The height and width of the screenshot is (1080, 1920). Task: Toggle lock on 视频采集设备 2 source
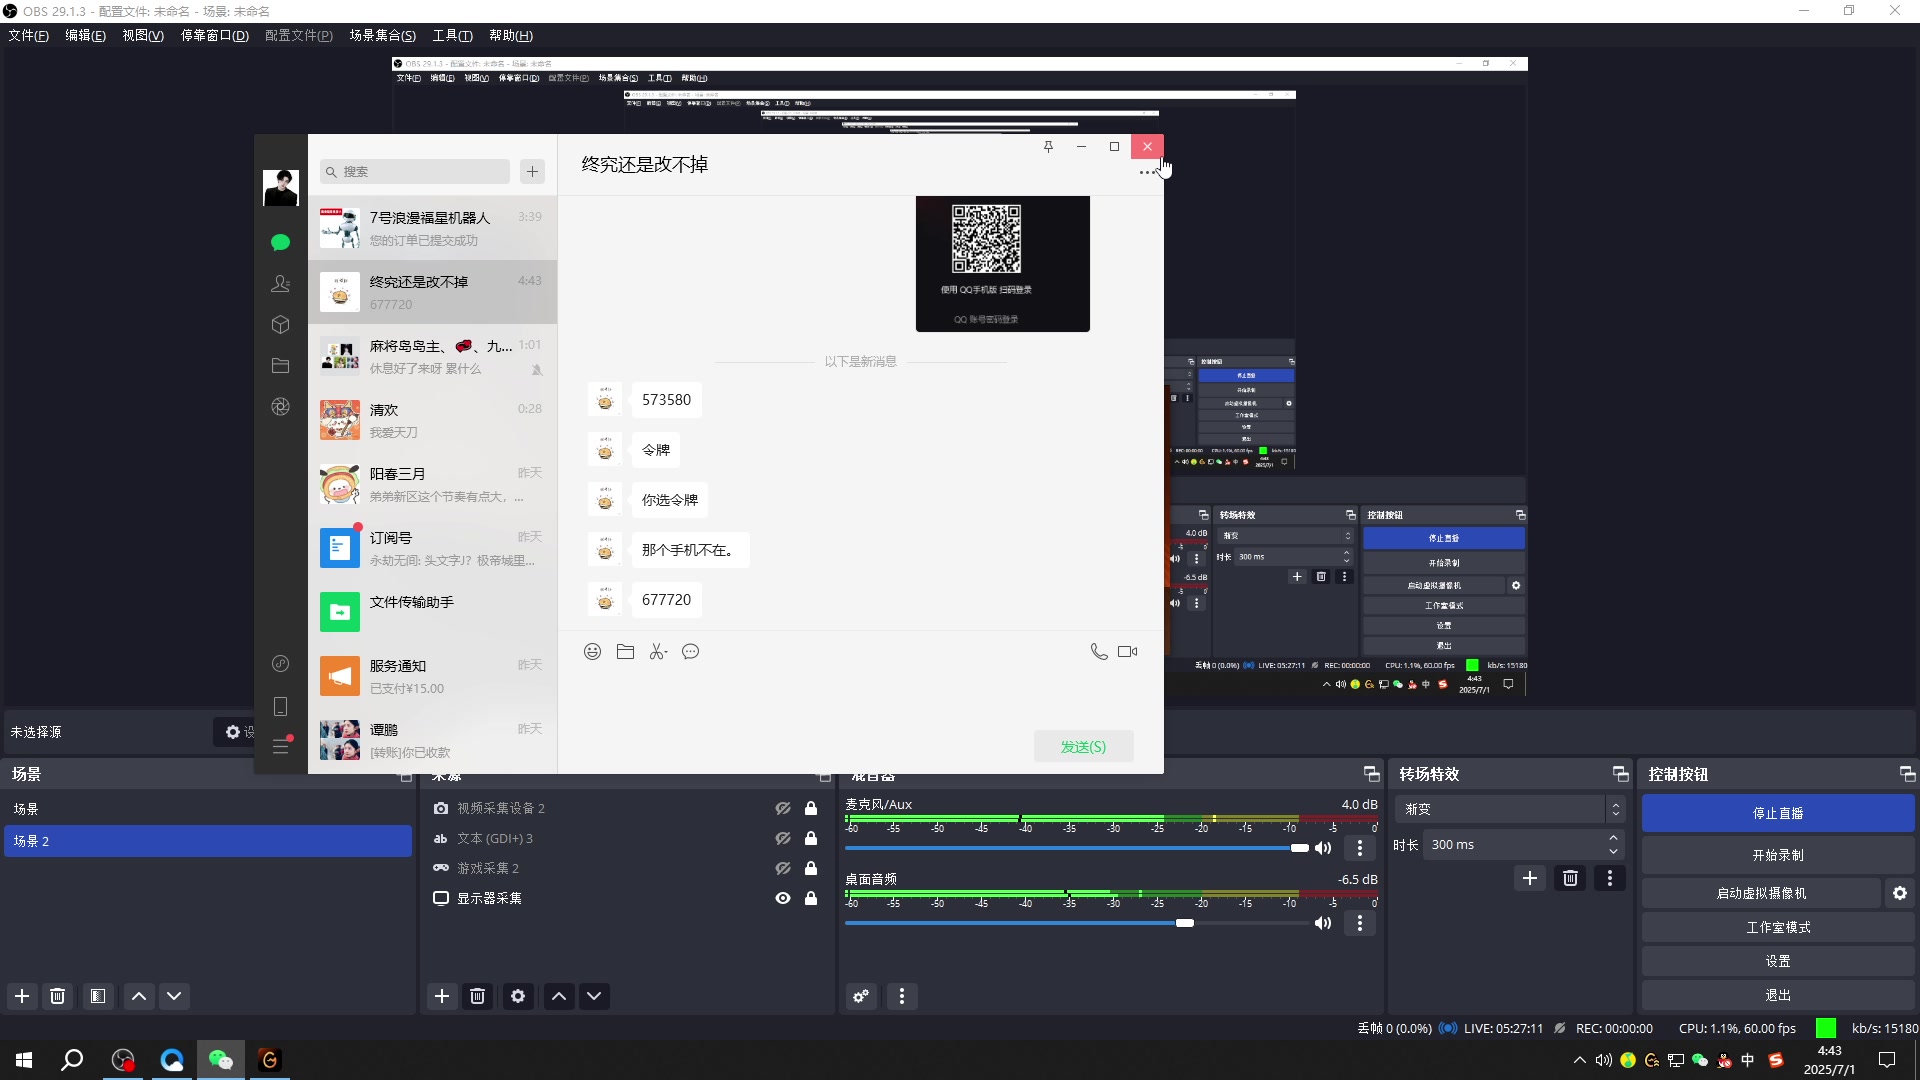pyautogui.click(x=811, y=808)
